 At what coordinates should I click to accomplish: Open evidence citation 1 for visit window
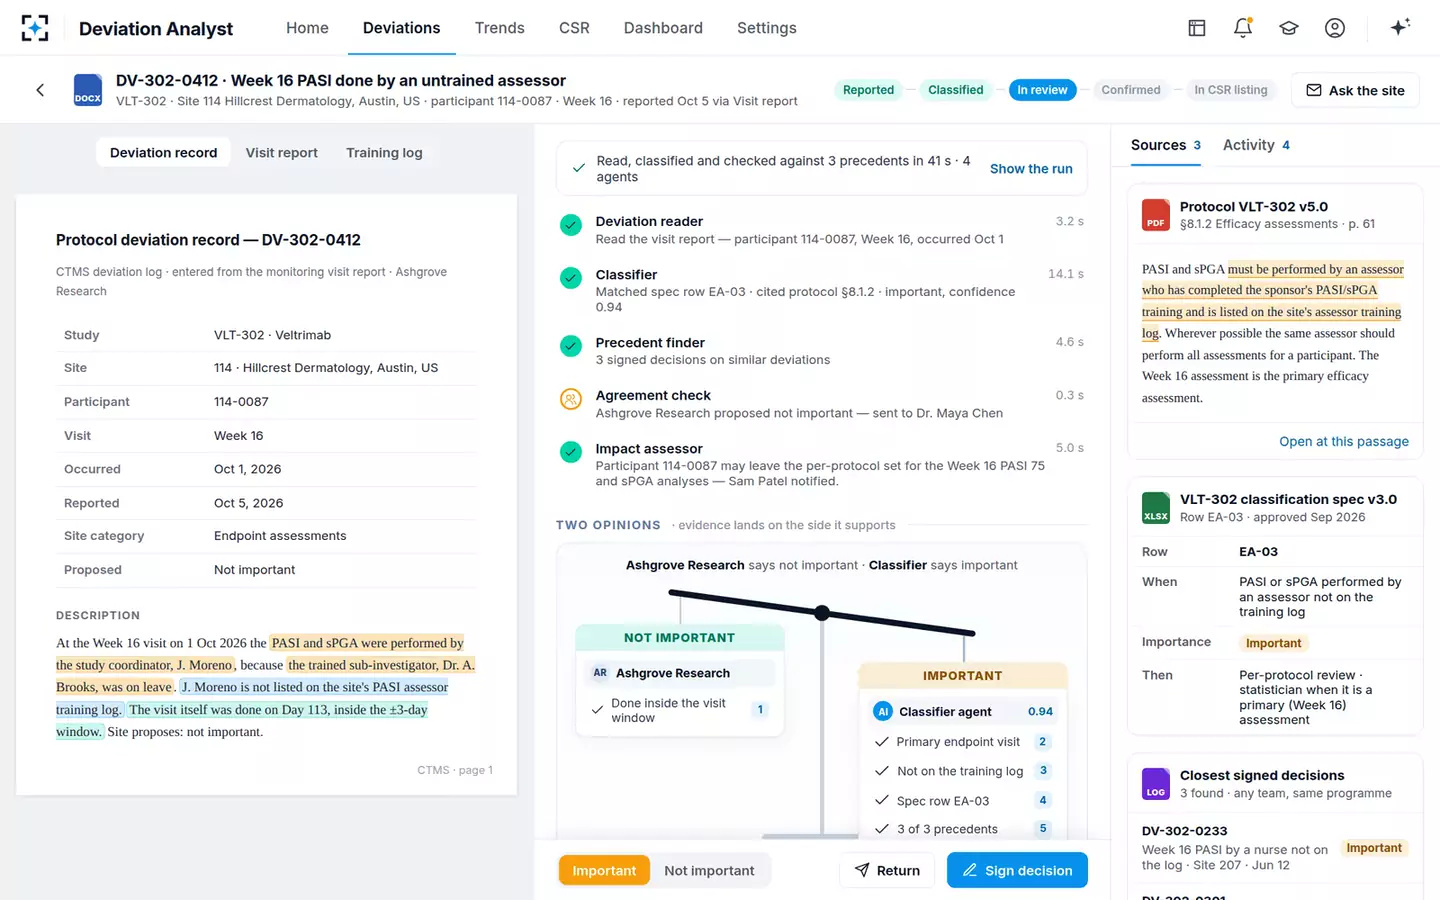coord(760,710)
